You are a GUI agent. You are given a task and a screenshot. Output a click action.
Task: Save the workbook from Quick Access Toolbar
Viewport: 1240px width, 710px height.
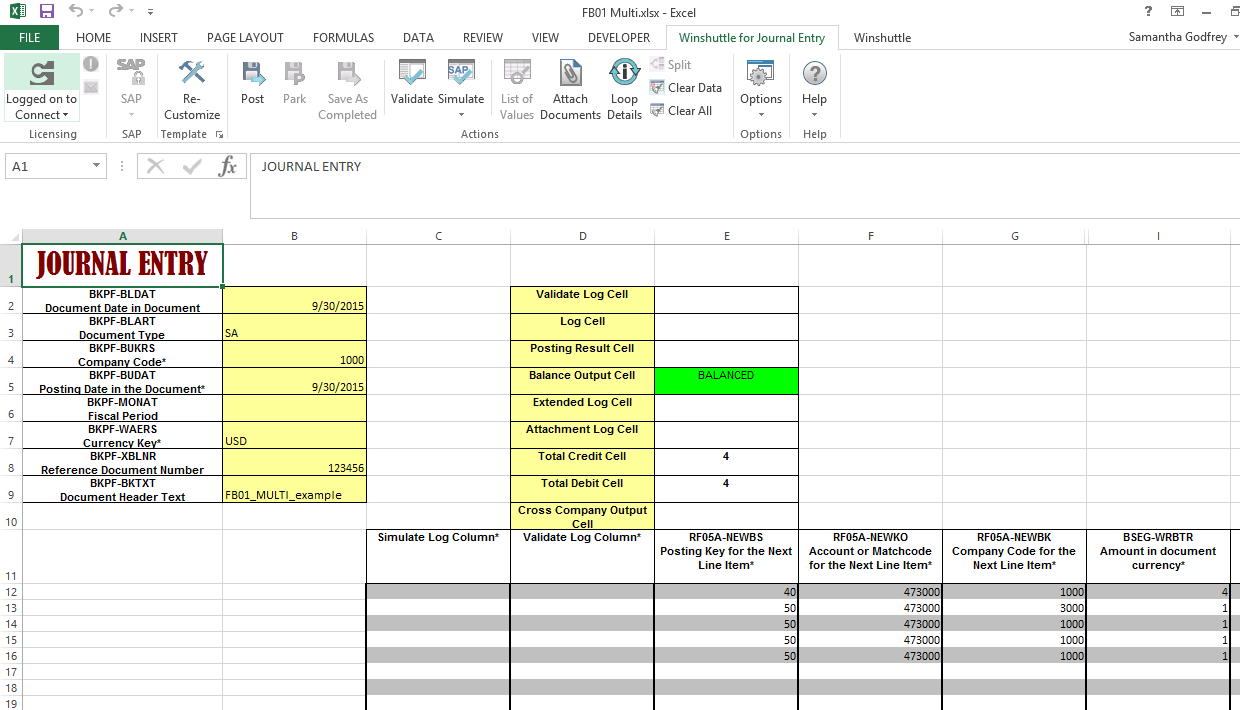[x=47, y=11]
